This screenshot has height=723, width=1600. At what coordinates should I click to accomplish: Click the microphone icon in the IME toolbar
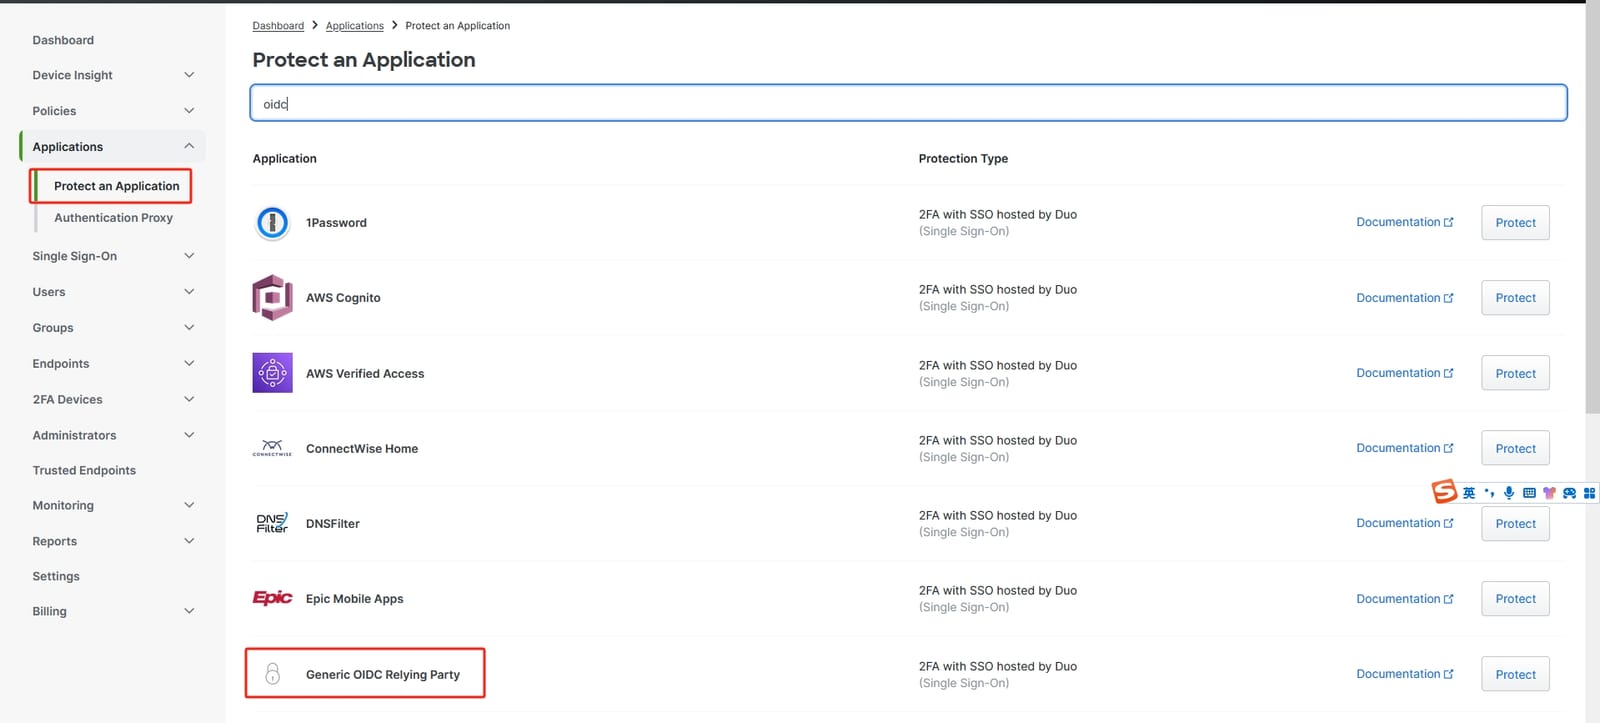point(1509,493)
